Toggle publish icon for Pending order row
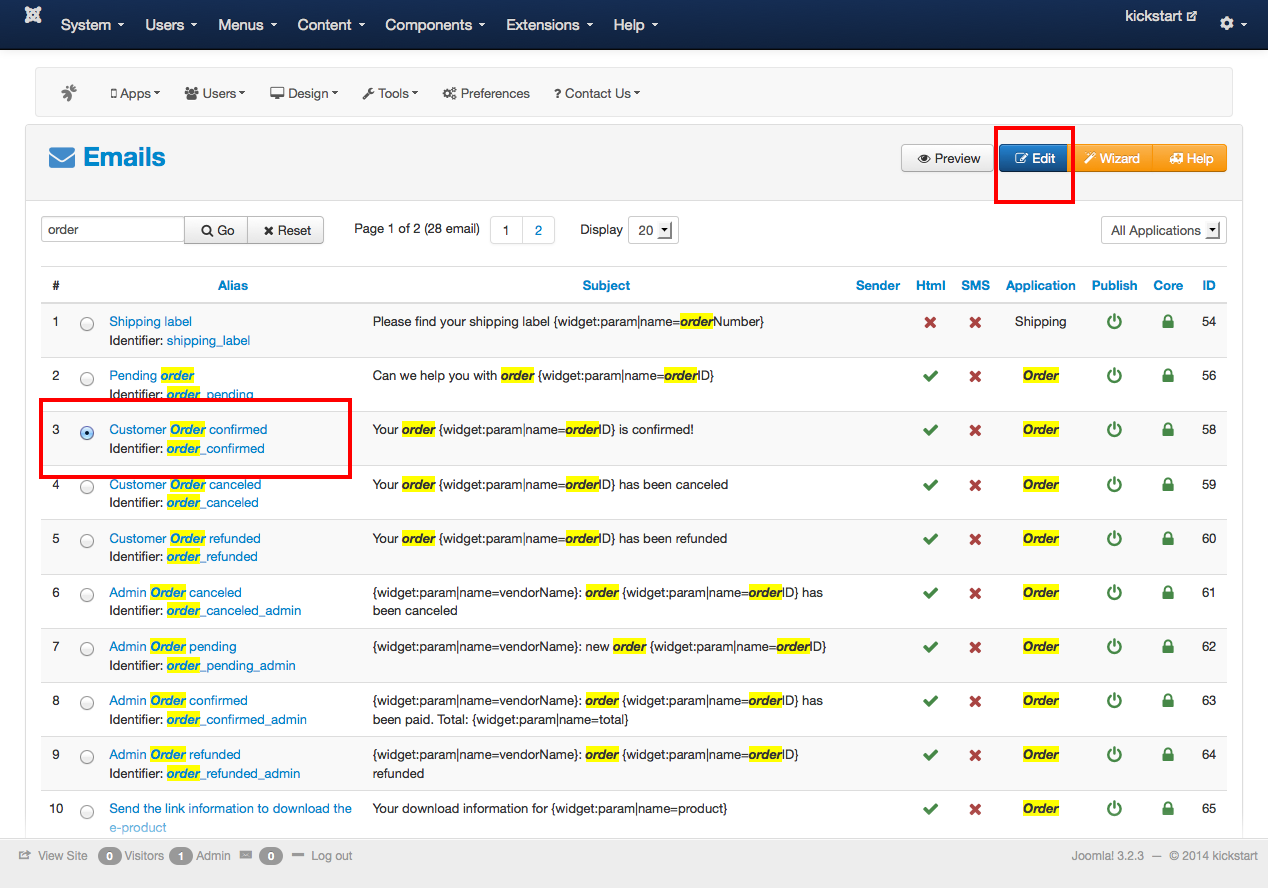 pos(1114,376)
